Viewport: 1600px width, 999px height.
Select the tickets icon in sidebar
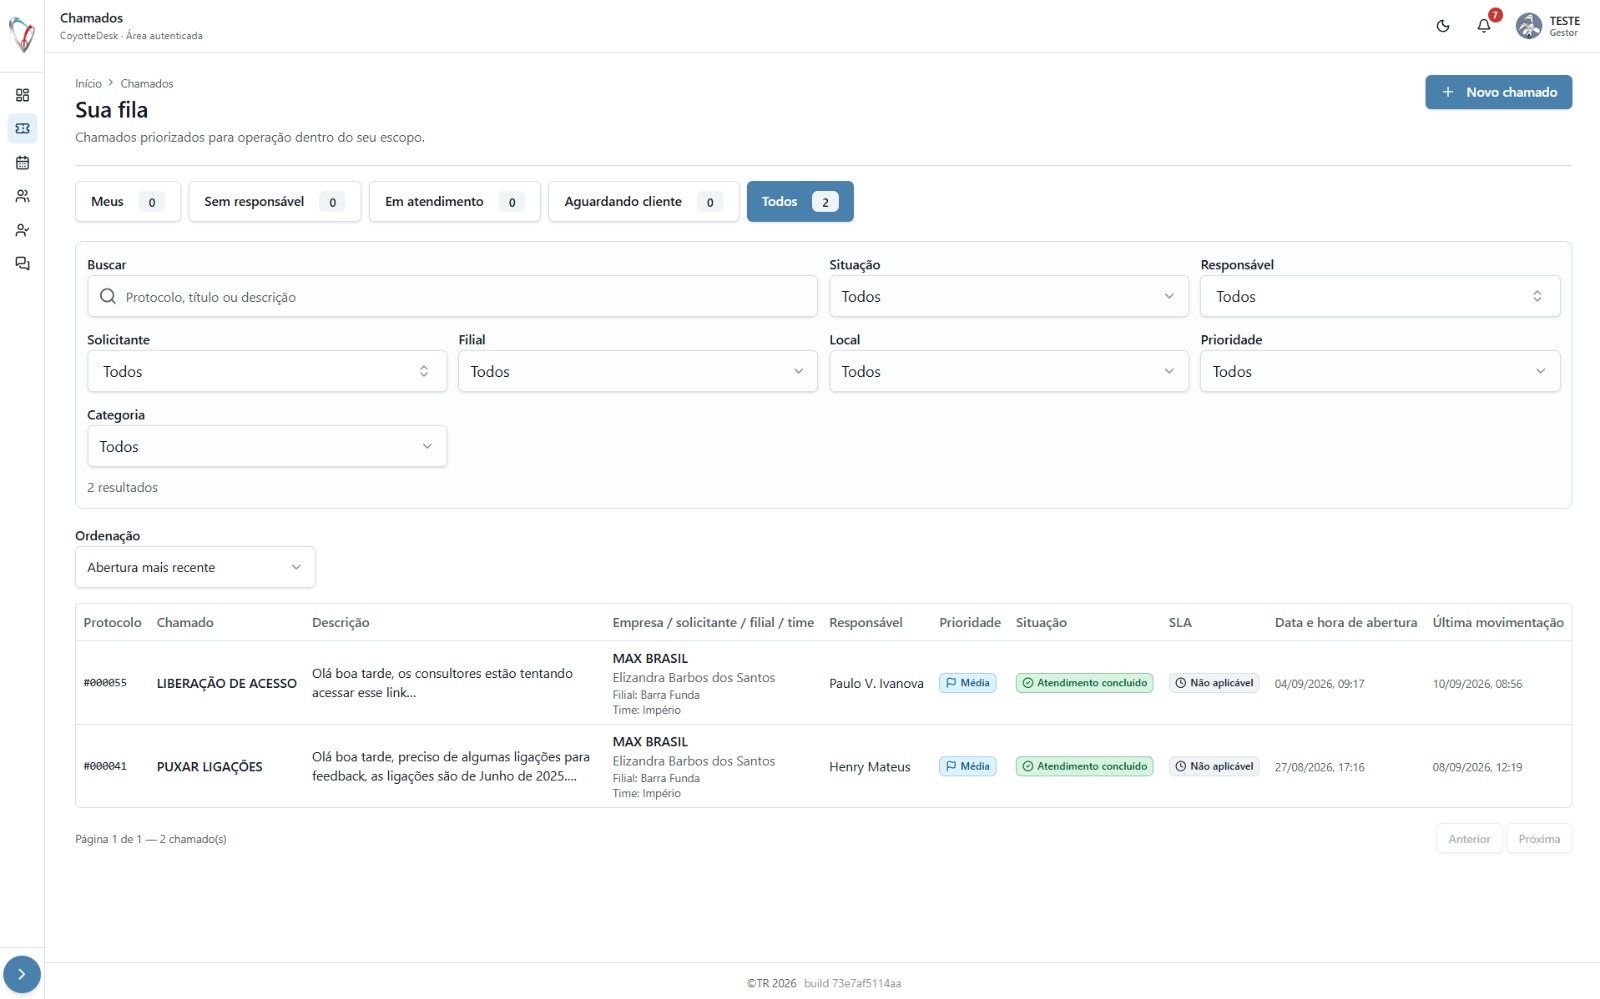click(x=22, y=128)
